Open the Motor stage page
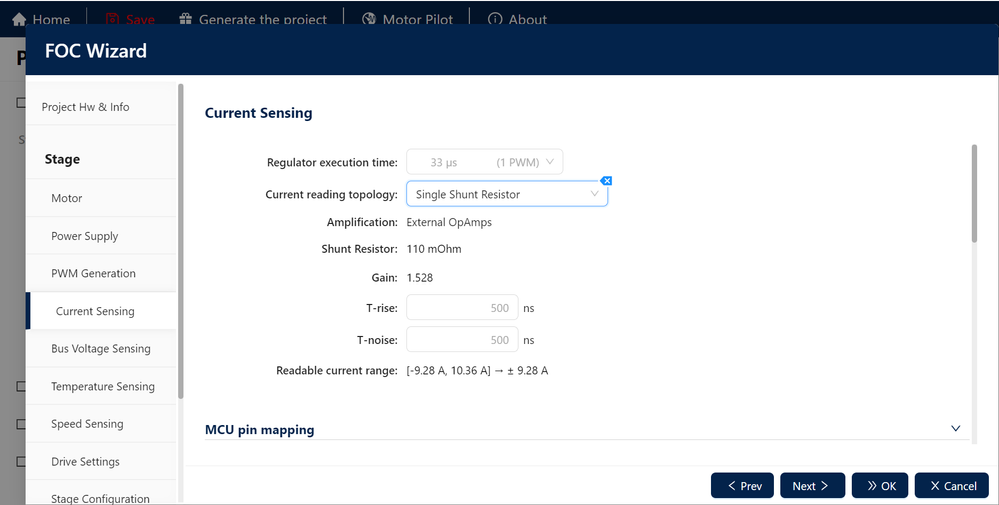Viewport: 999px width, 505px height. [101, 198]
